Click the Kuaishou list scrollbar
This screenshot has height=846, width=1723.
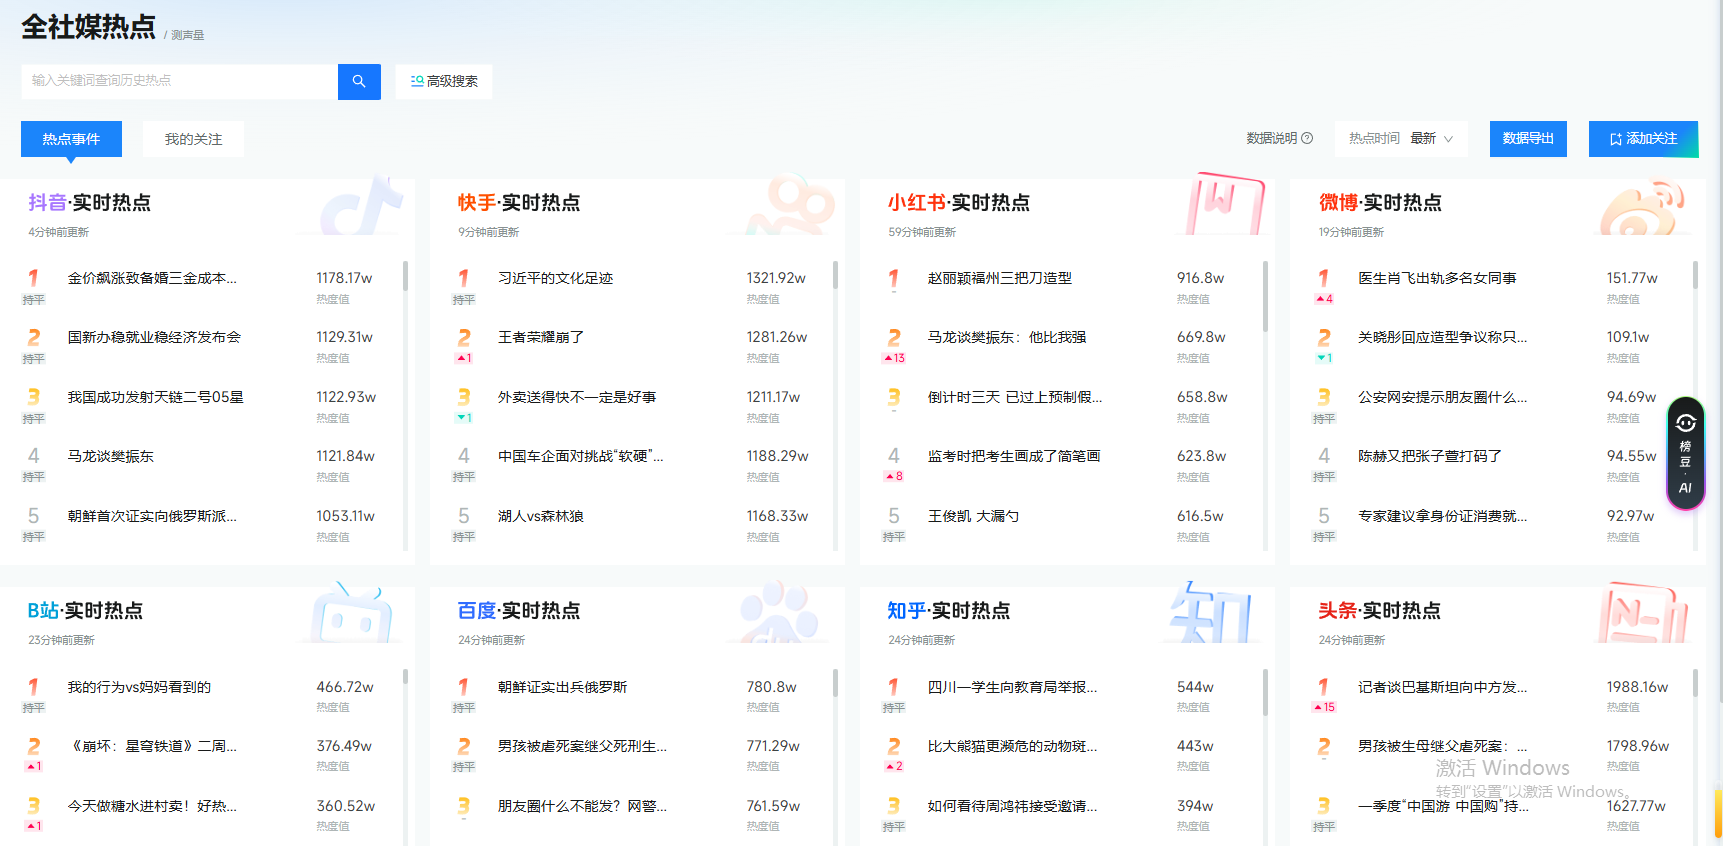click(835, 276)
